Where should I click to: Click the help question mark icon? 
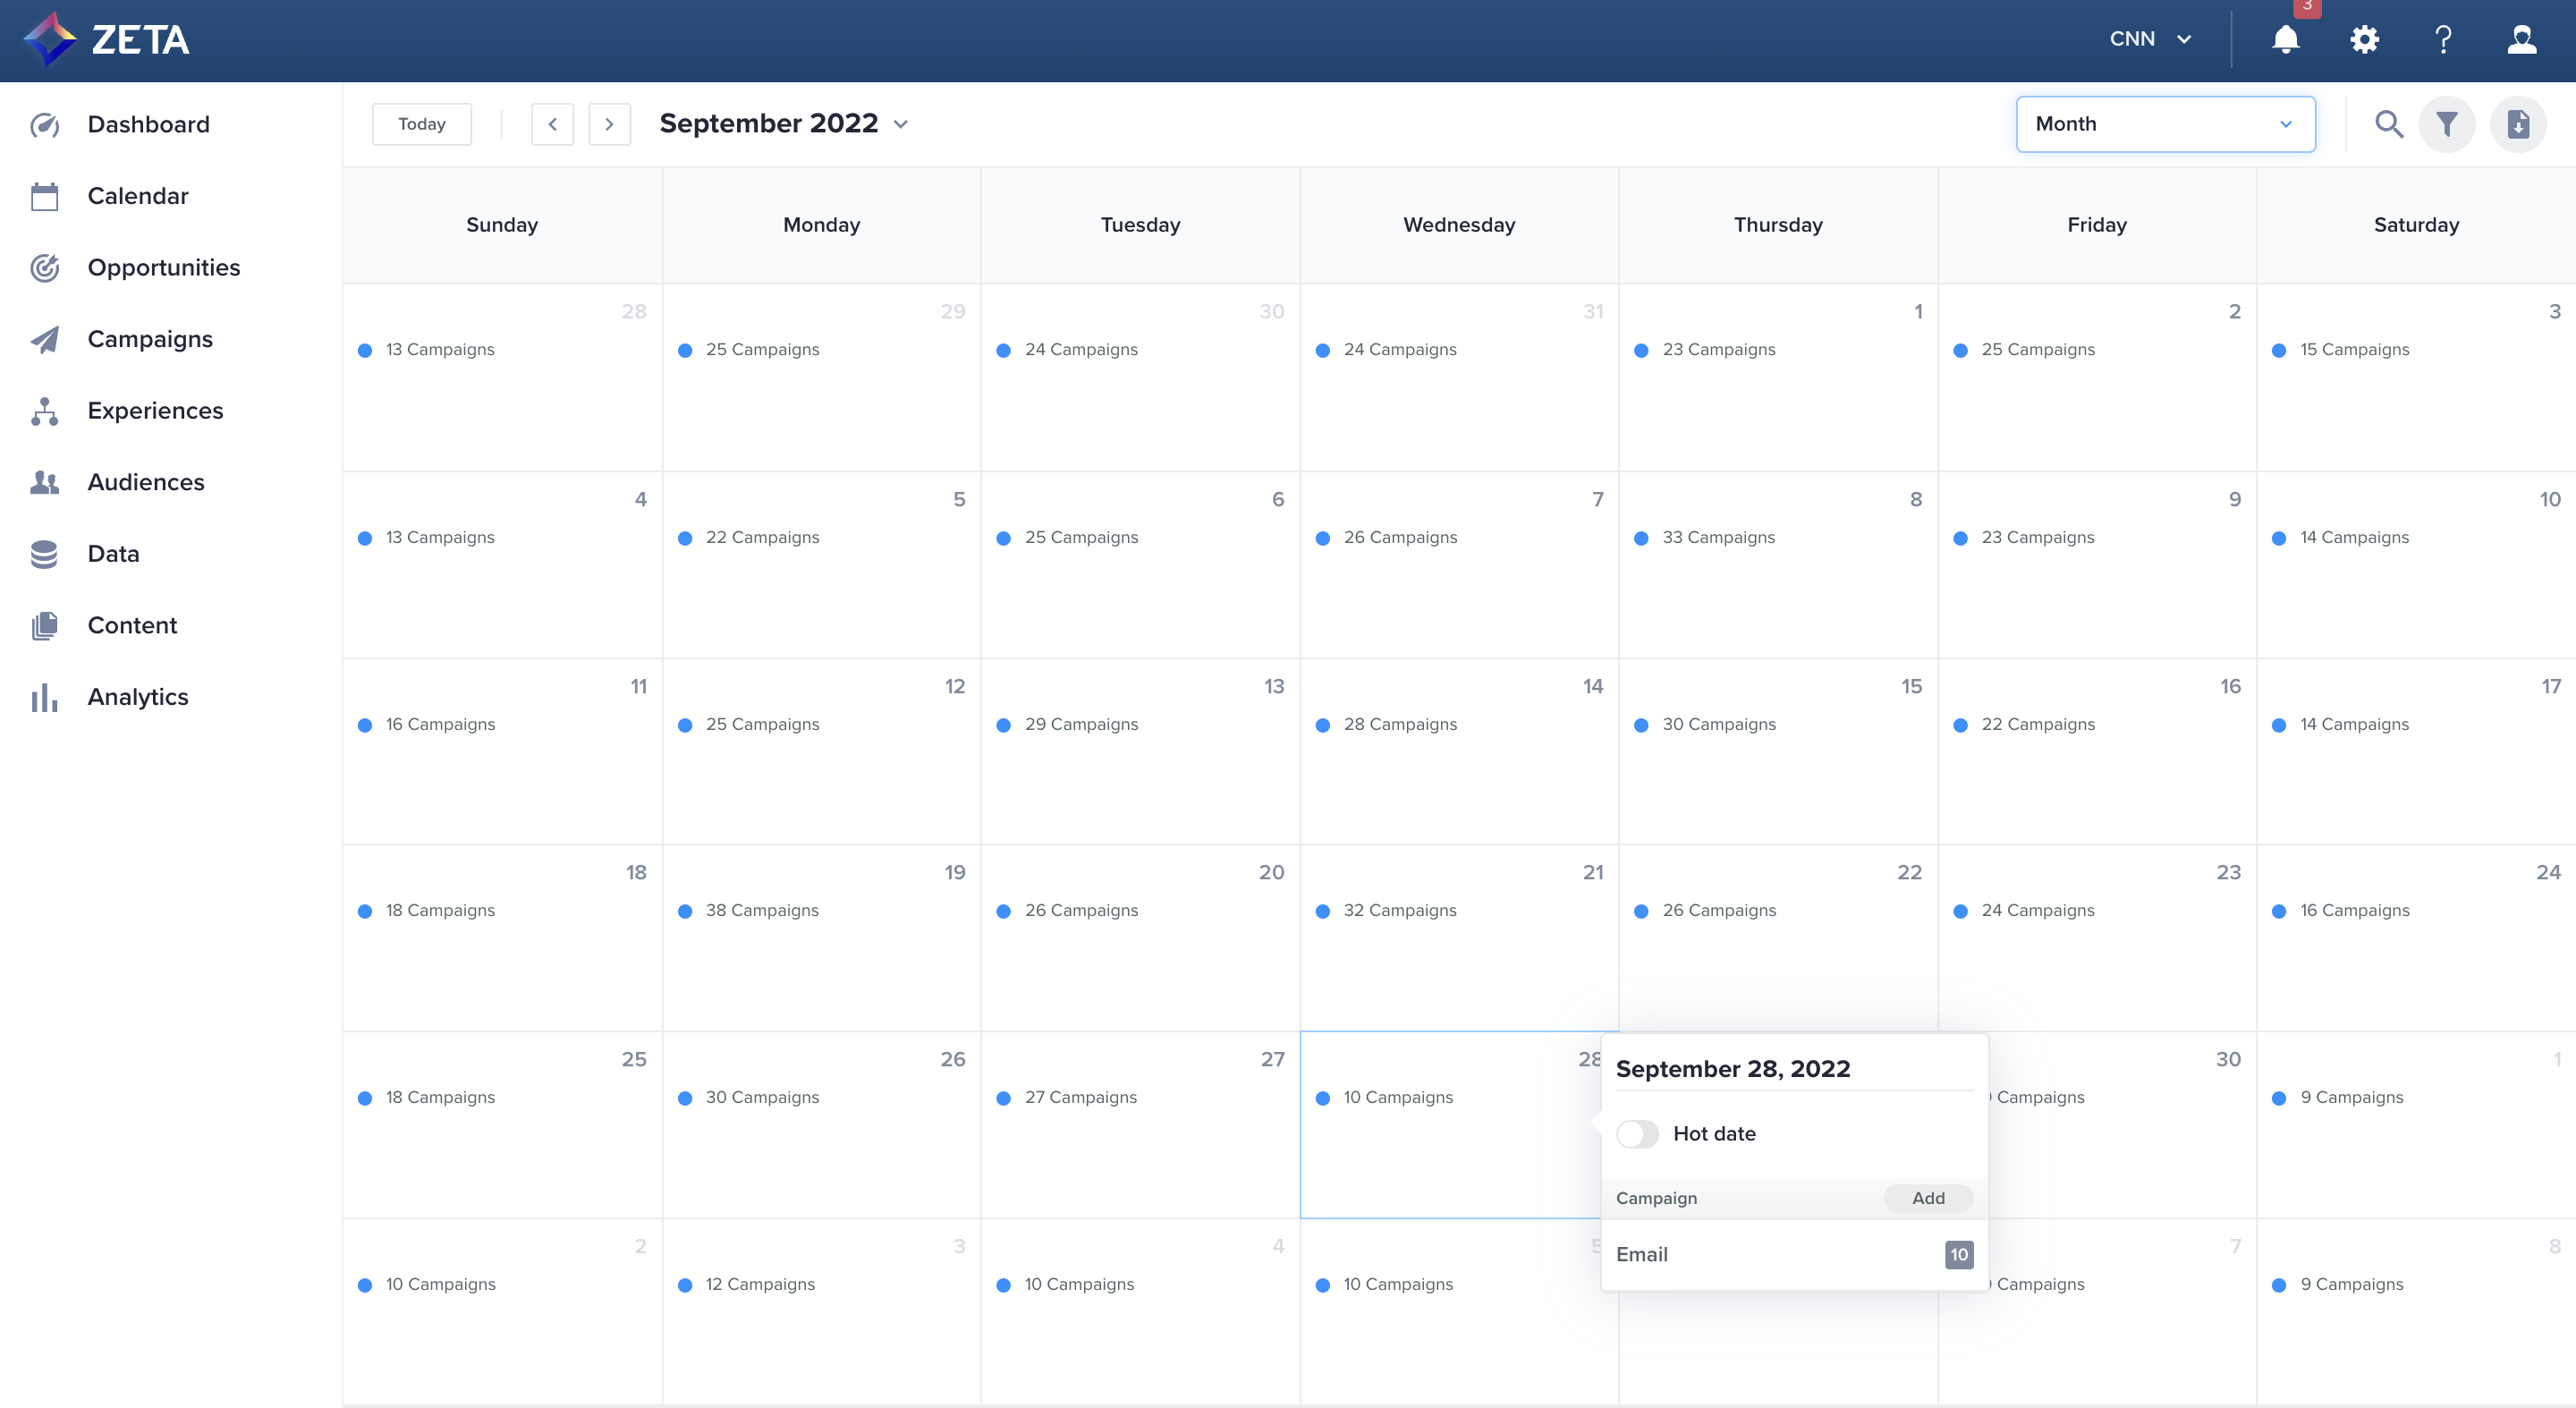point(2443,40)
